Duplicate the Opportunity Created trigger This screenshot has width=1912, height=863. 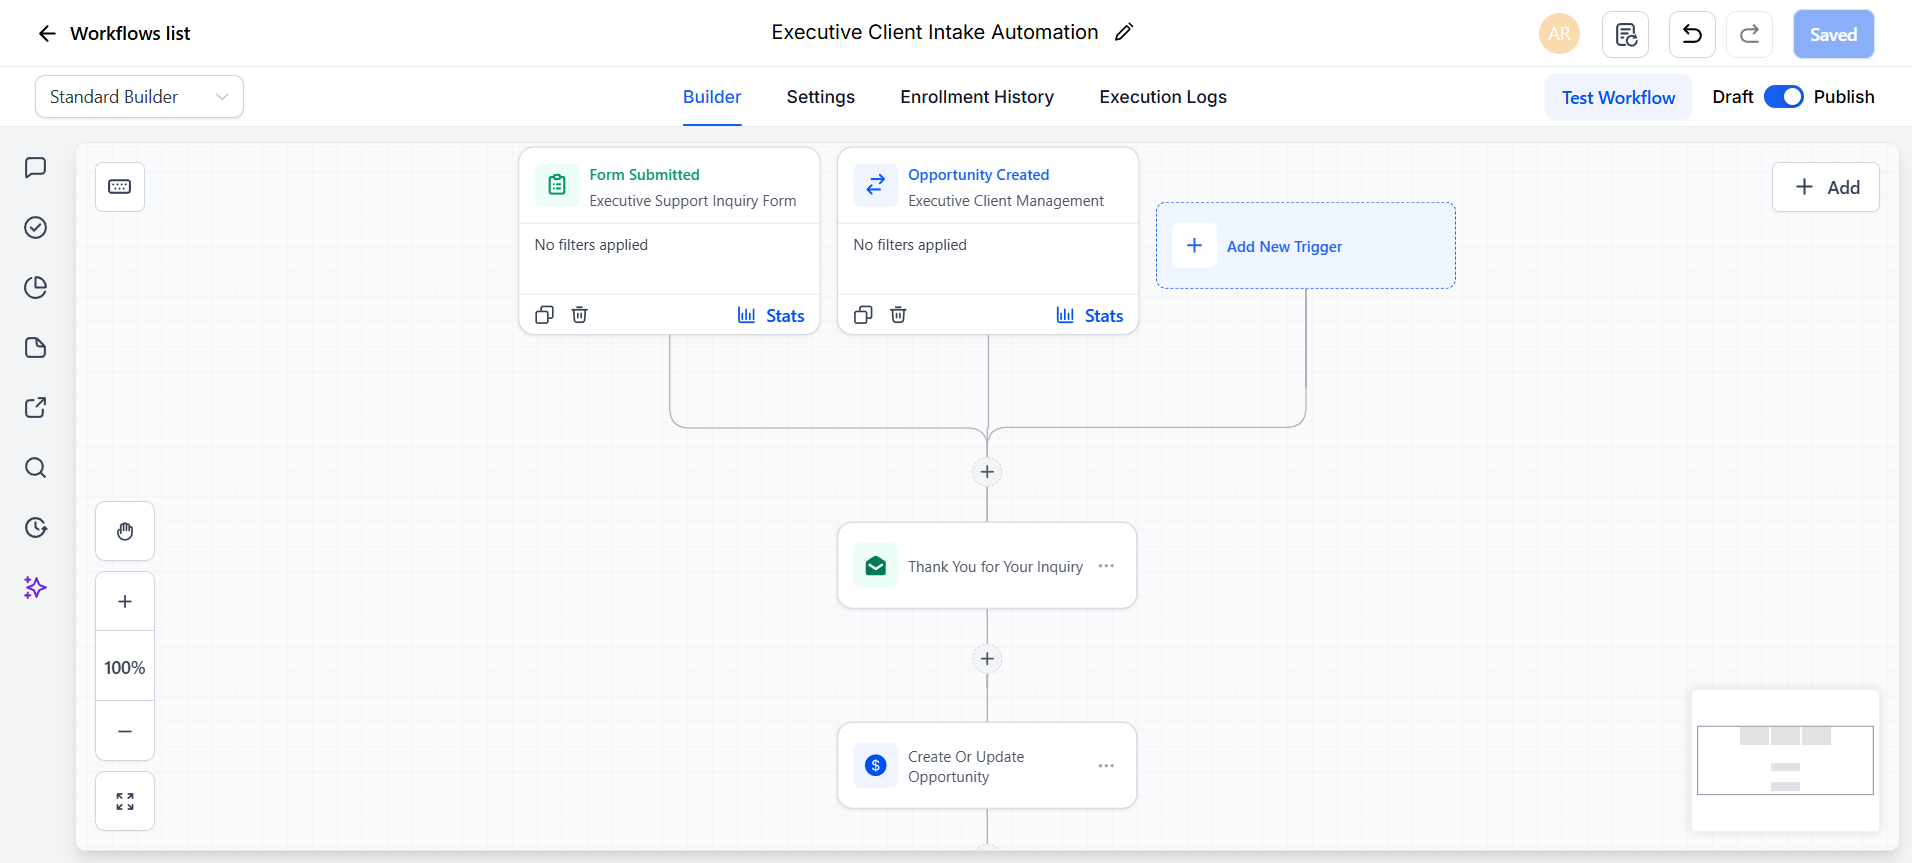(863, 315)
